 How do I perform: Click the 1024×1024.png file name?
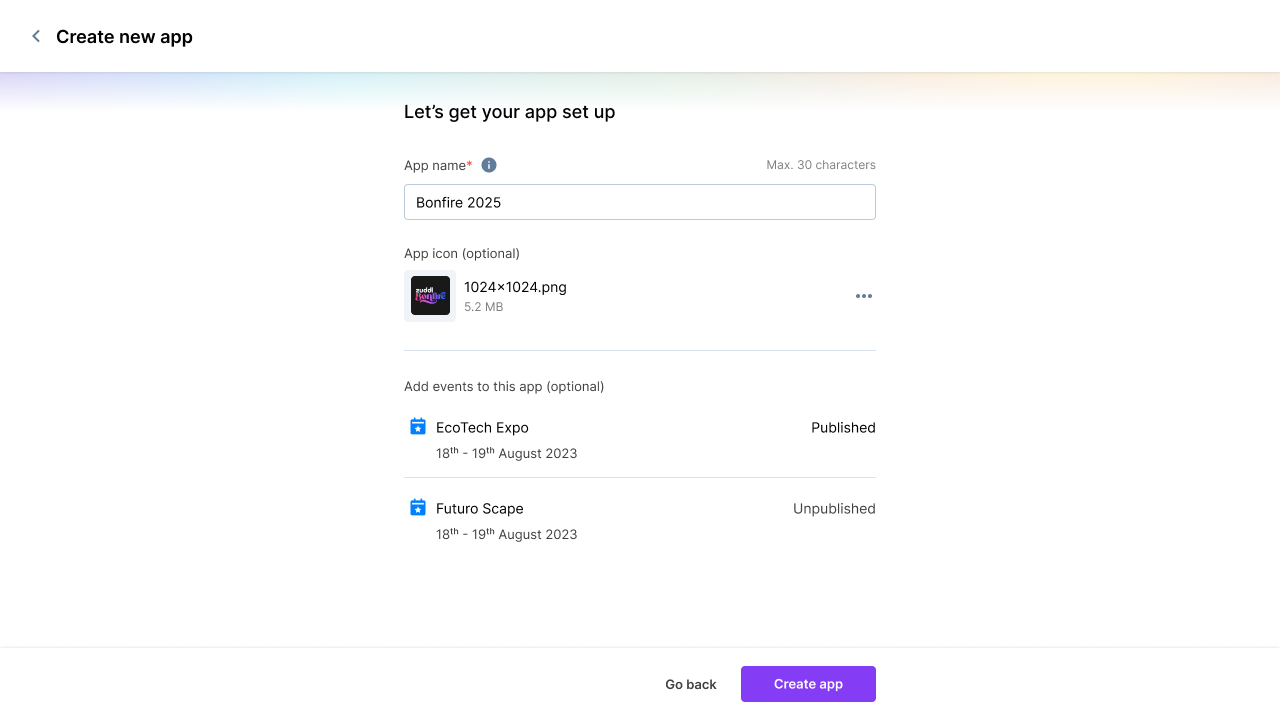pyautogui.click(x=515, y=287)
